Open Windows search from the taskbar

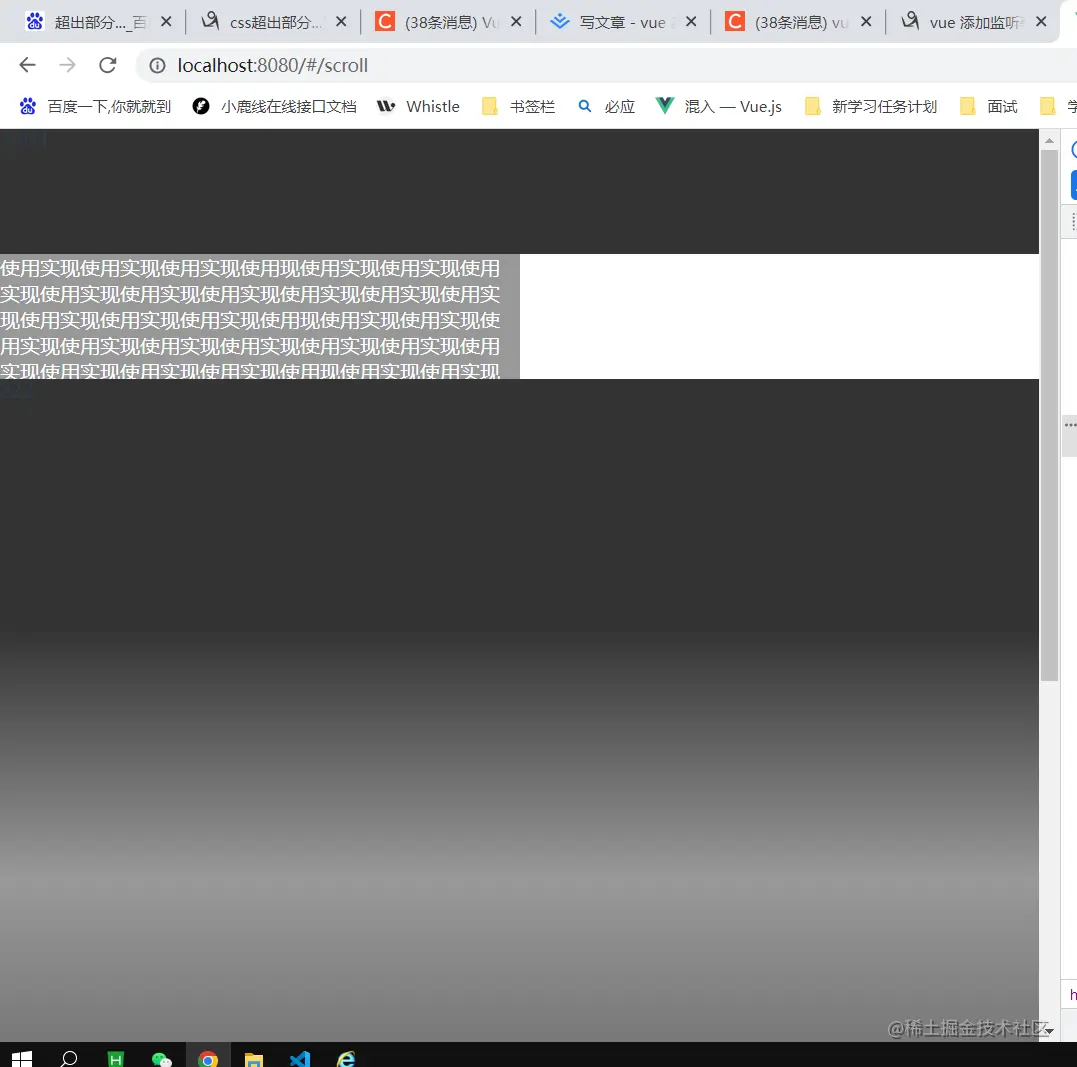69,1059
